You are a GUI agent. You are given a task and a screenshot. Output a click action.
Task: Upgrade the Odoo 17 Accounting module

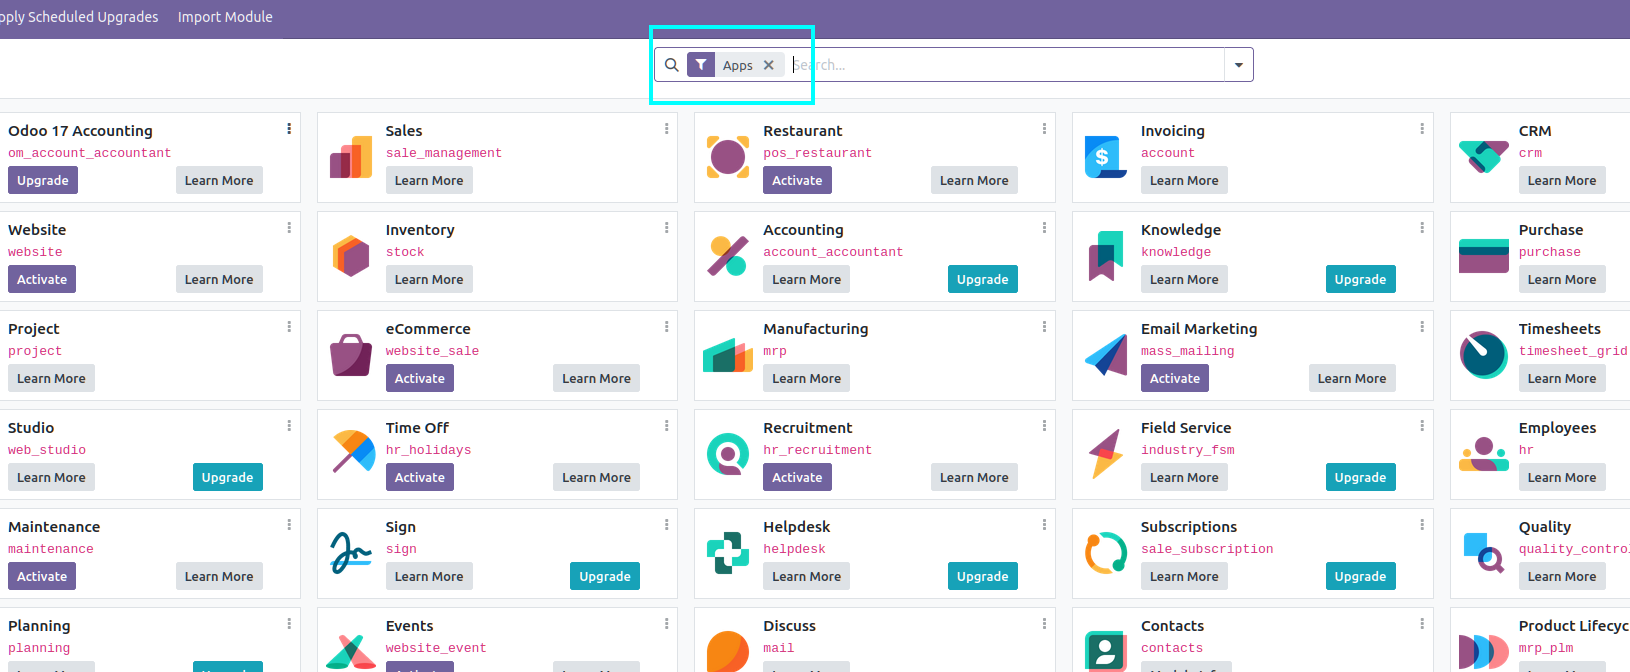click(43, 181)
